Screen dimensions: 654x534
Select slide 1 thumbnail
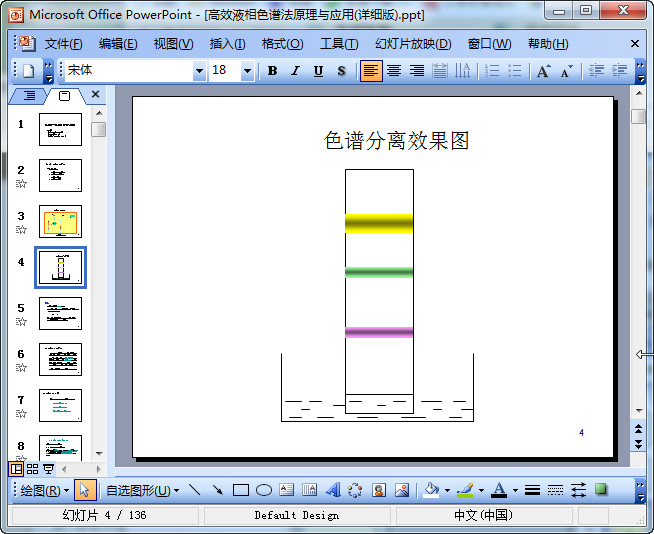(x=60, y=129)
